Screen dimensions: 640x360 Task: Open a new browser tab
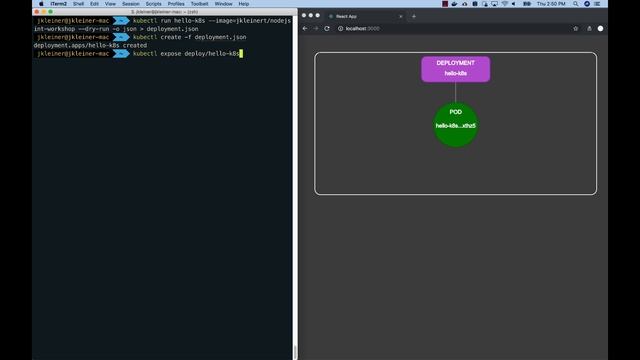click(x=413, y=16)
